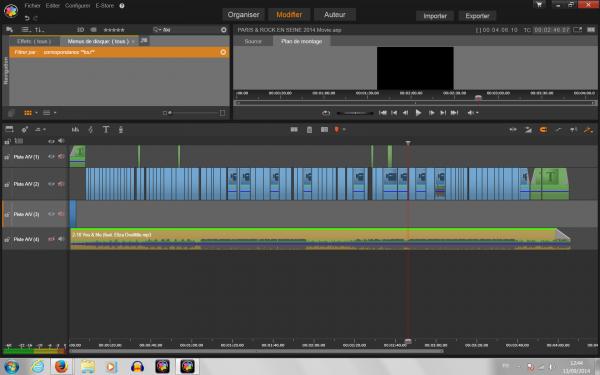600x375 pixels.
Task: Click the redo arrow
Action: (35, 18)
